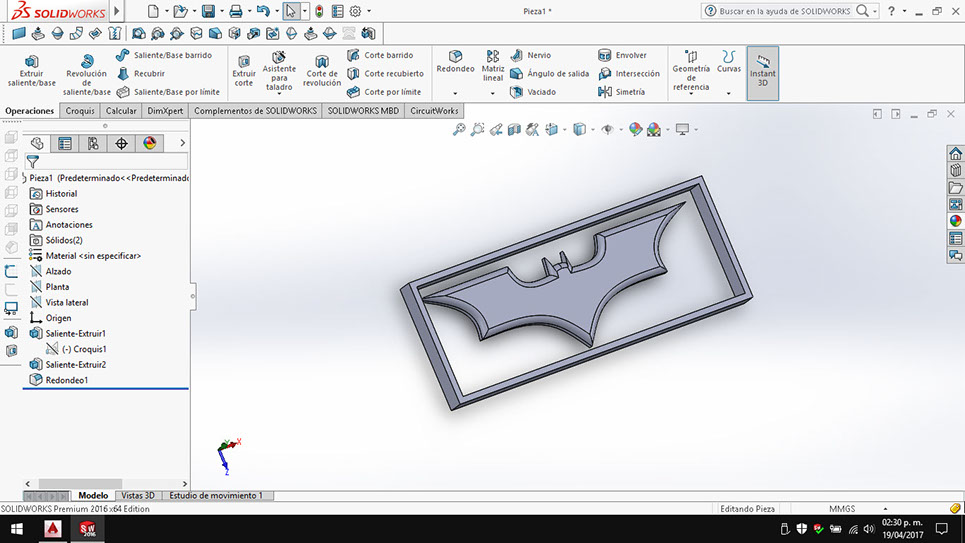Image resolution: width=965 pixels, height=543 pixels.
Task: Click the Saliente/Base por límite icon
Action: click(123, 92)
